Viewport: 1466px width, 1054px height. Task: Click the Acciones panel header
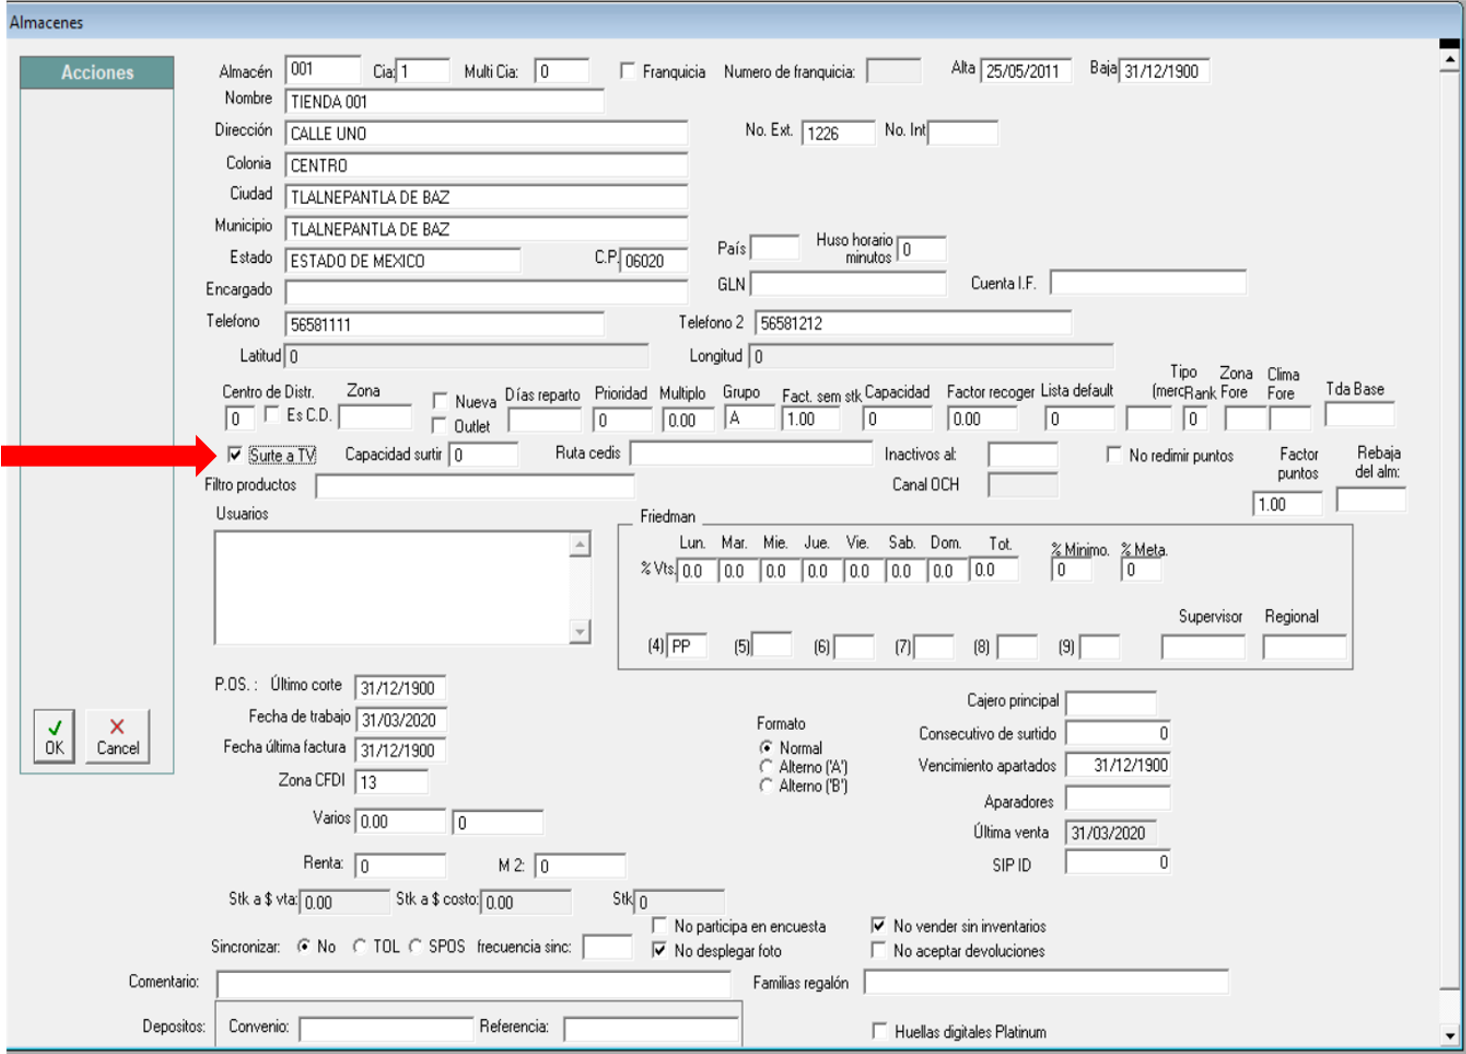tap(97, 72)
